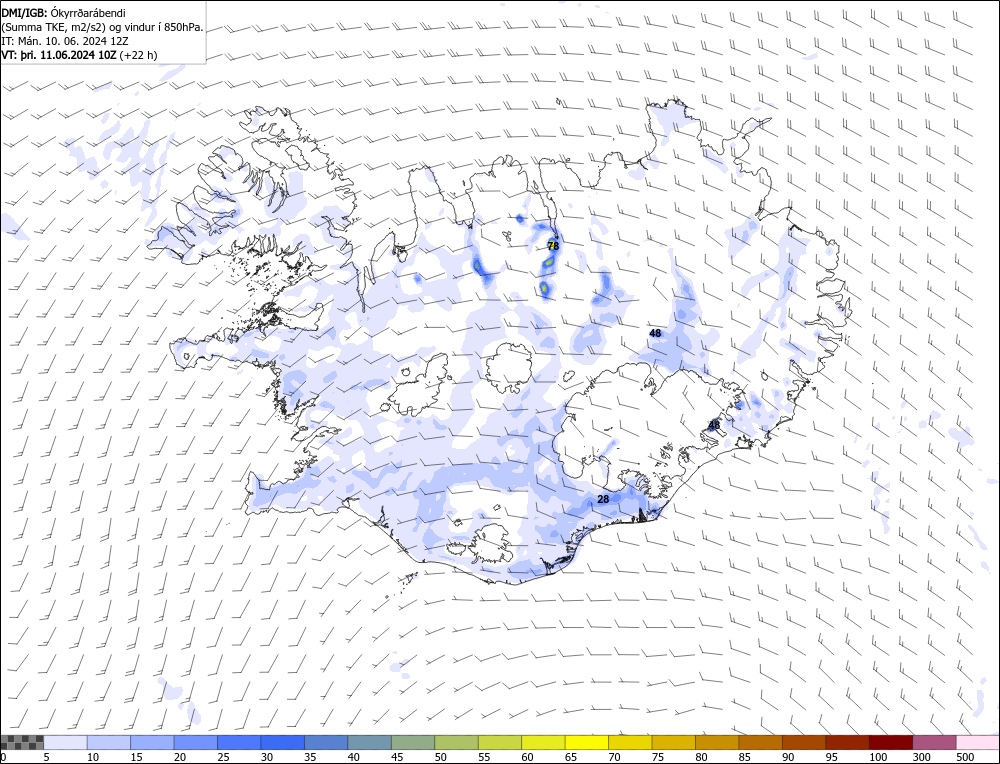Click the 95–100 dark red legend swatch
The image size is (1000, 764).
click(x=846, y=742)
